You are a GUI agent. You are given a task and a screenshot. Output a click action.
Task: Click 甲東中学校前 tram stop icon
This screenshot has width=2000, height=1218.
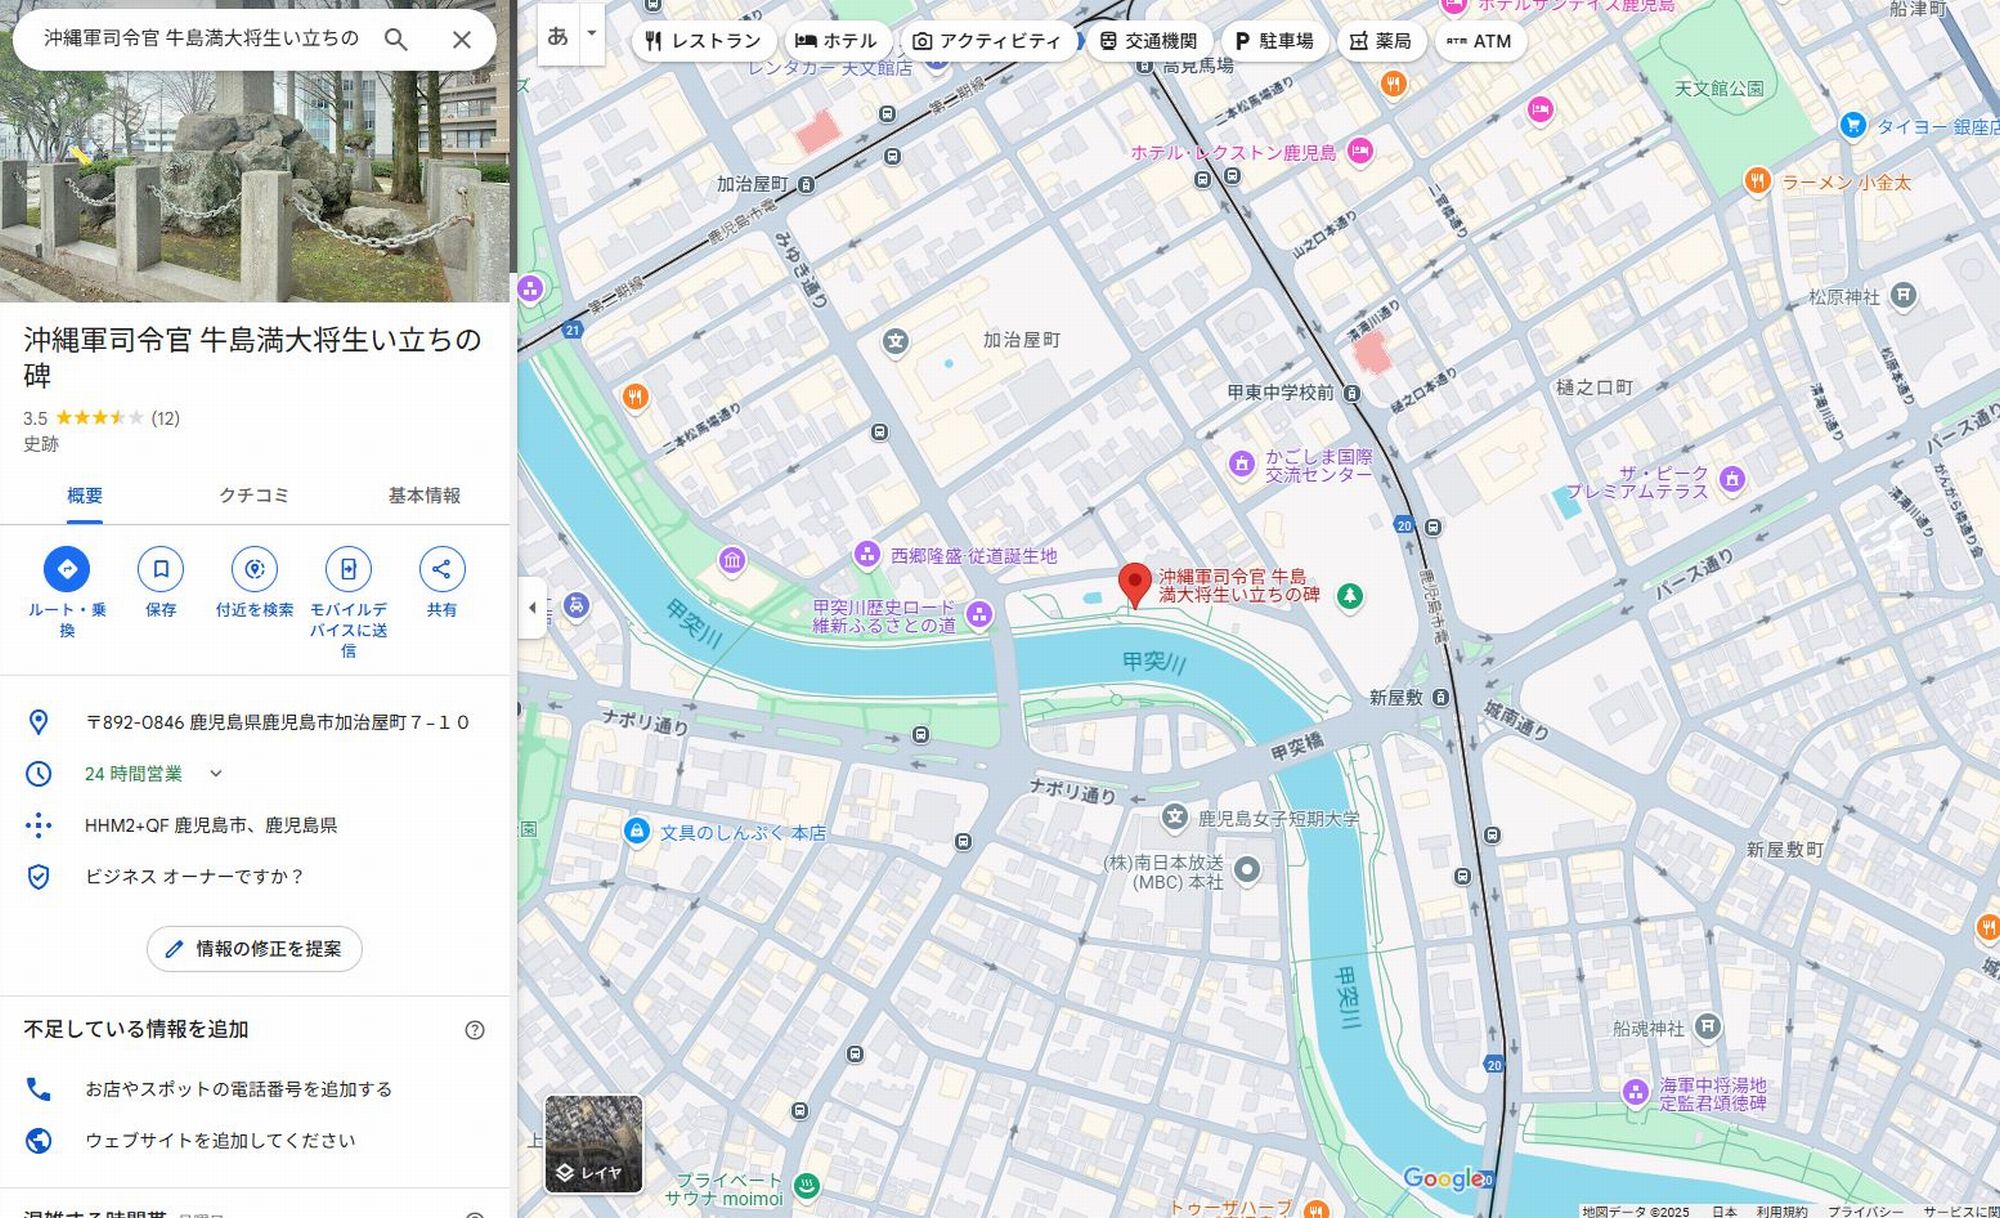tap(1352, 393)
